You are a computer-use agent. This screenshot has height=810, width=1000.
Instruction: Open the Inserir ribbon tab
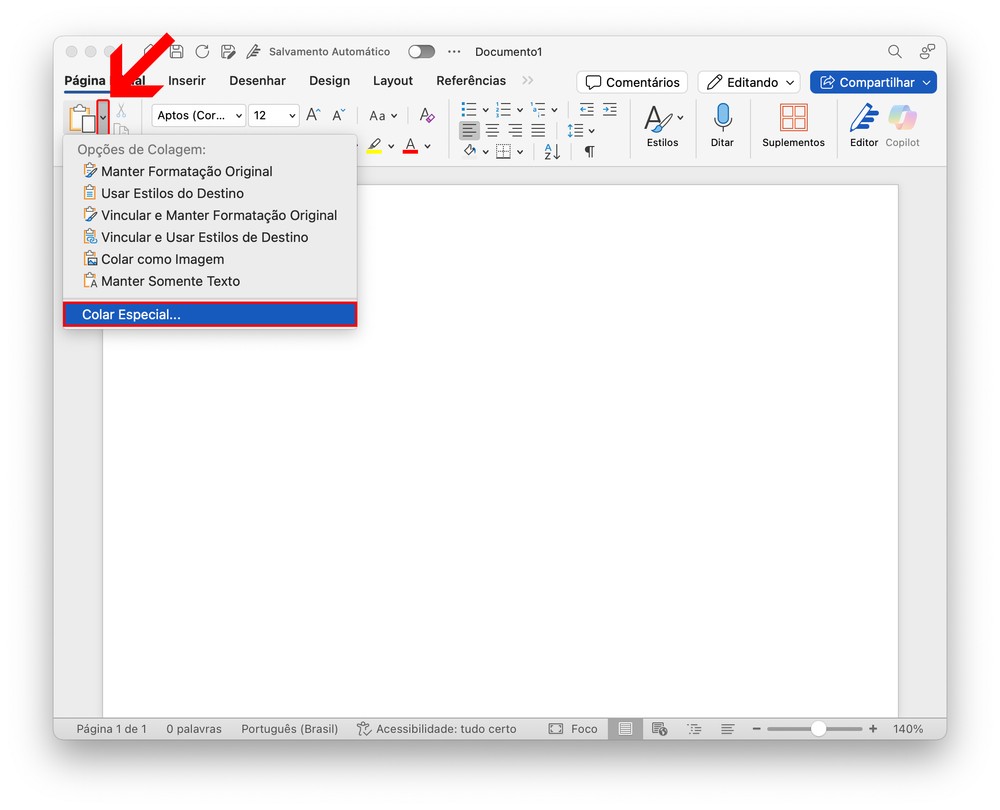[x=187, y=81]
